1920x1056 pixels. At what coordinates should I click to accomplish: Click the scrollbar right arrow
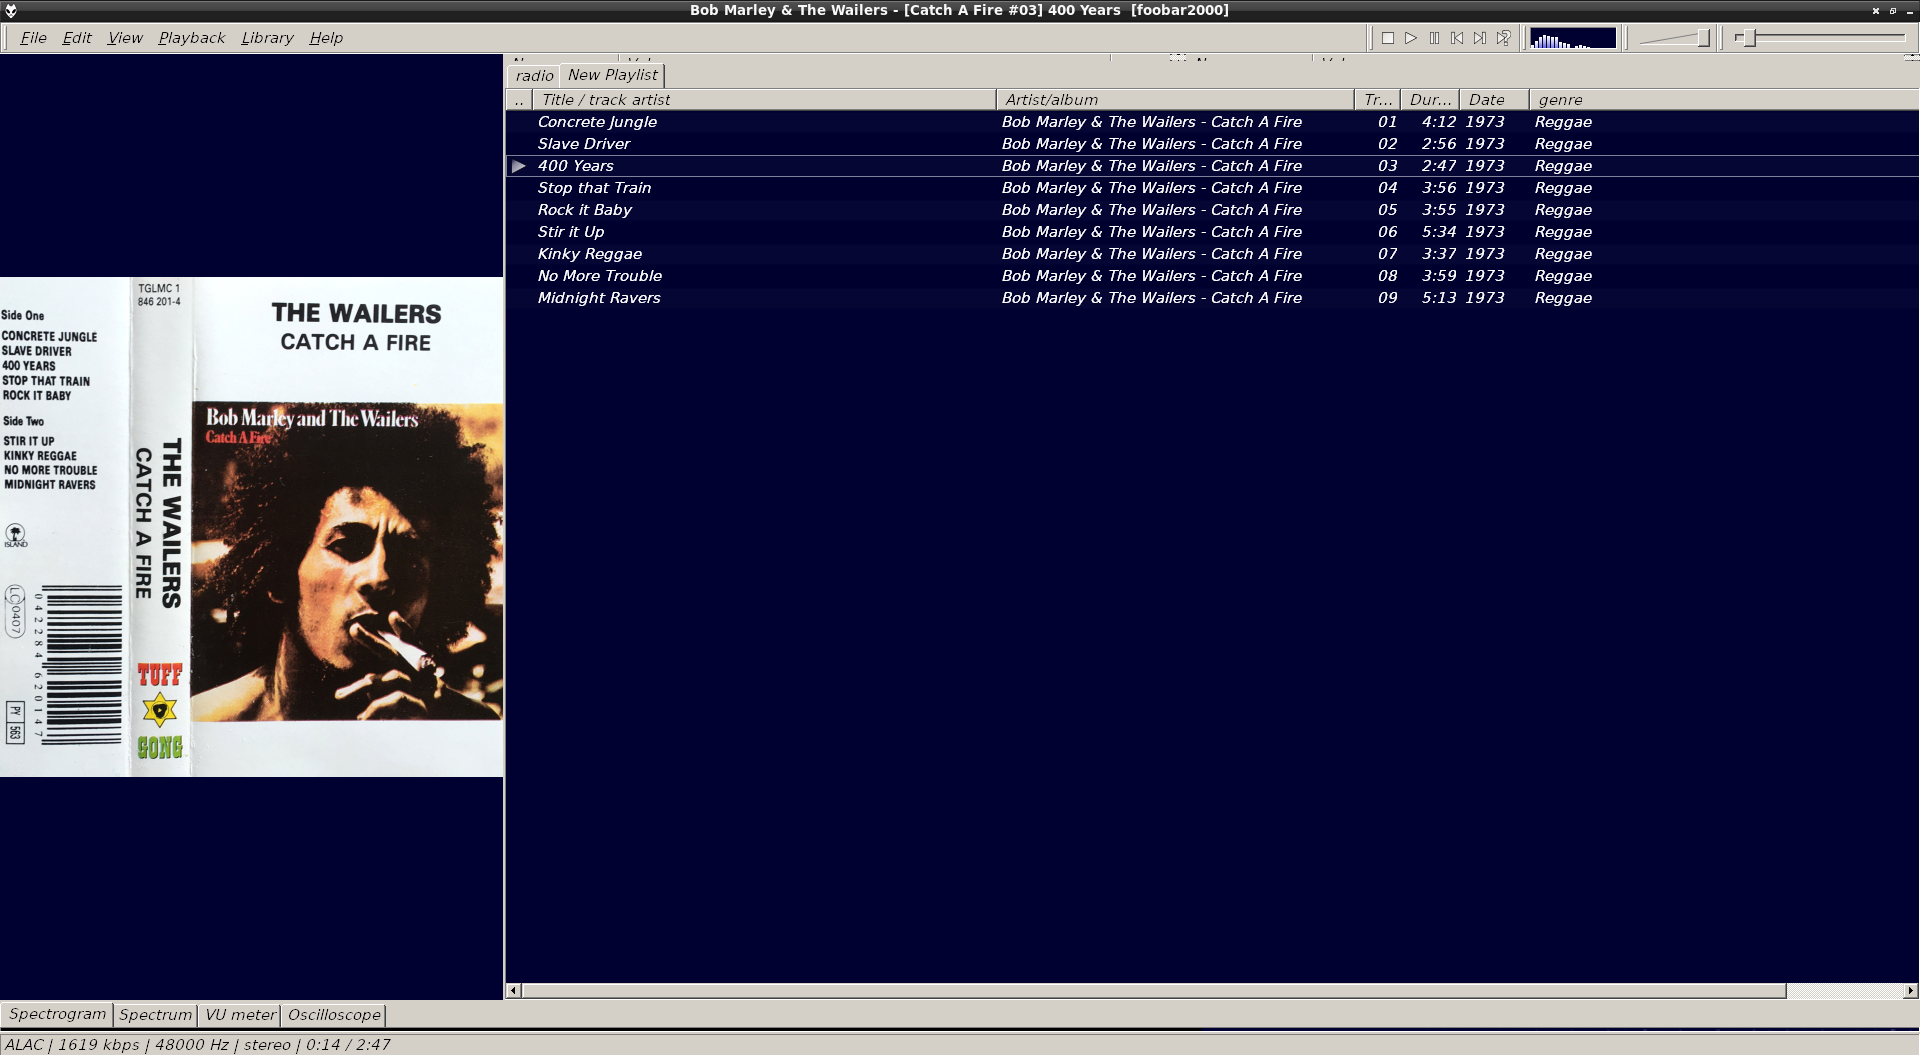pyautogui.click(x=1910, y=991)
